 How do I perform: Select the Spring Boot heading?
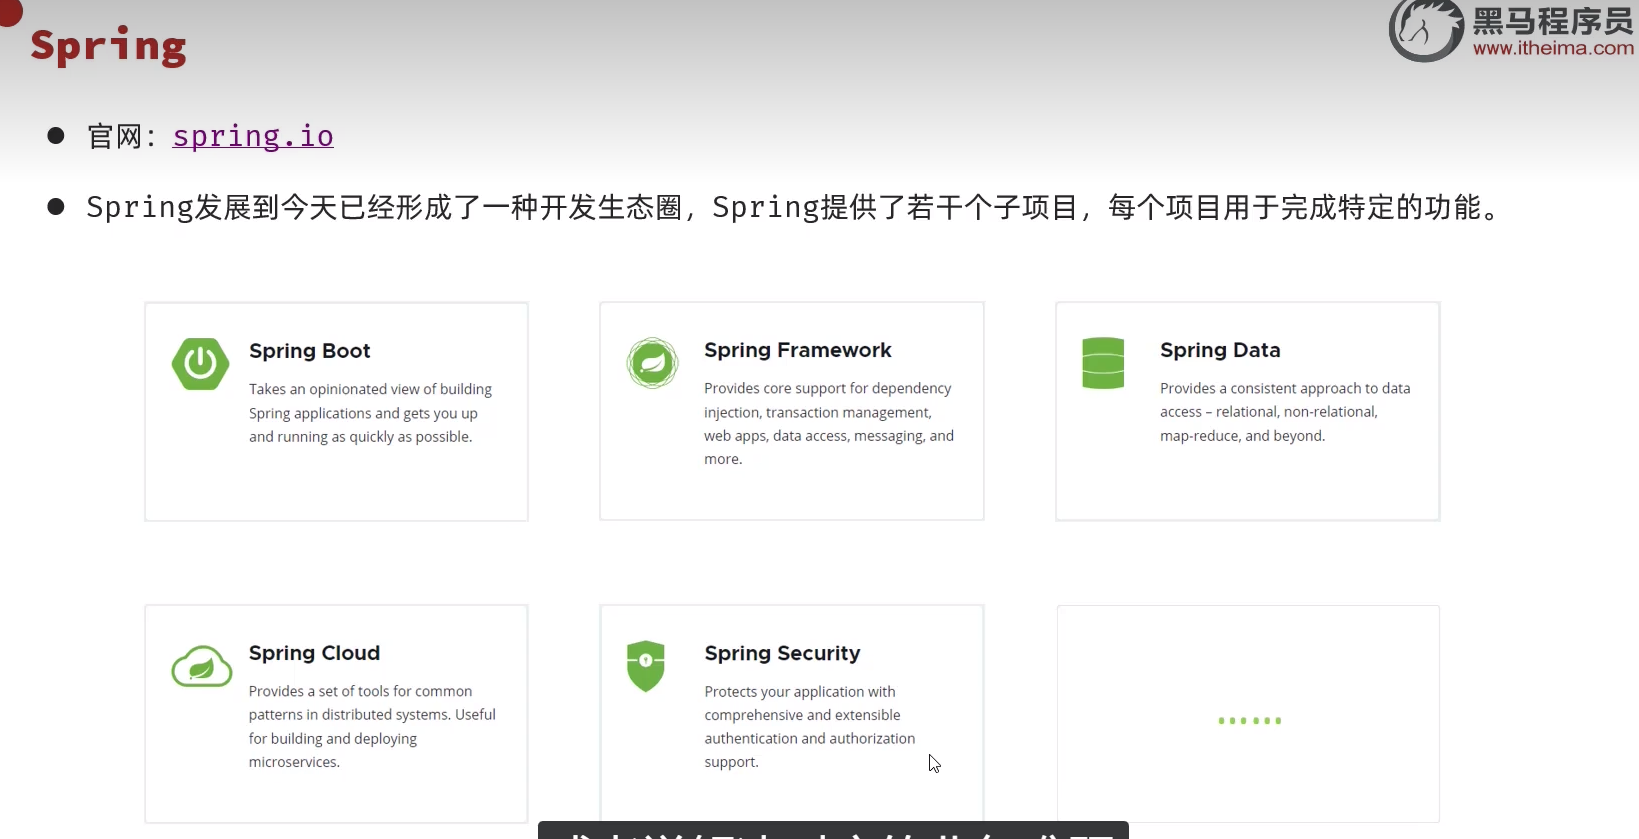pos(310,351)
